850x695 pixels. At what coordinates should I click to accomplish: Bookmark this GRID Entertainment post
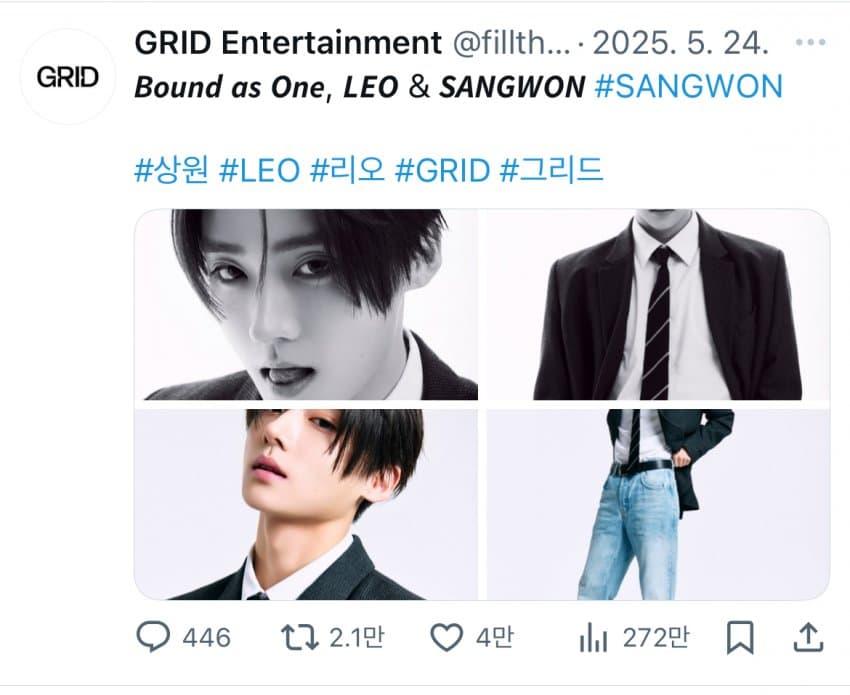[x=740, y=638]
